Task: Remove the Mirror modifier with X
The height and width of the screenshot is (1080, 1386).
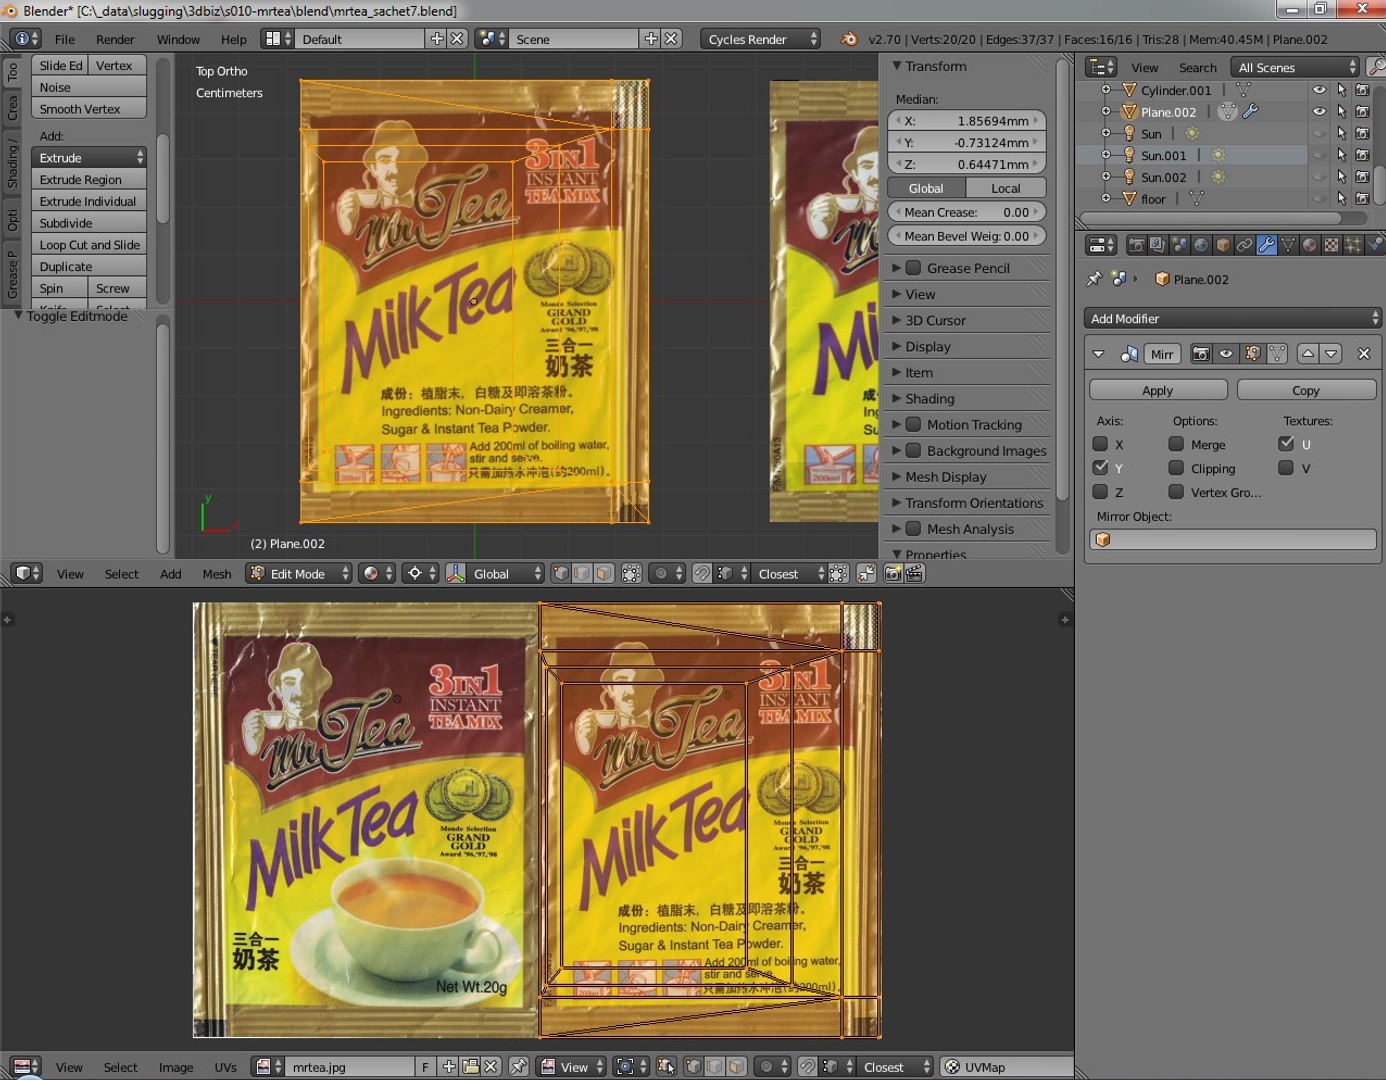Action: 1364,354
